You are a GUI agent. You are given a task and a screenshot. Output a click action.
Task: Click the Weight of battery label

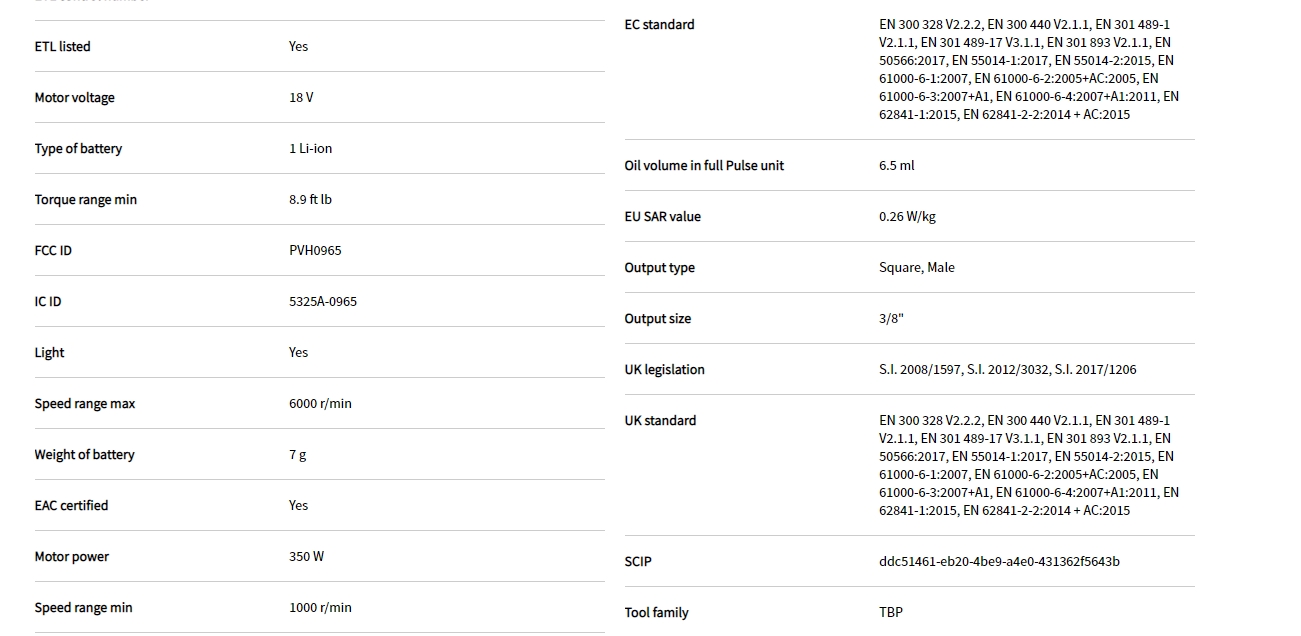(x=84, y=455)
